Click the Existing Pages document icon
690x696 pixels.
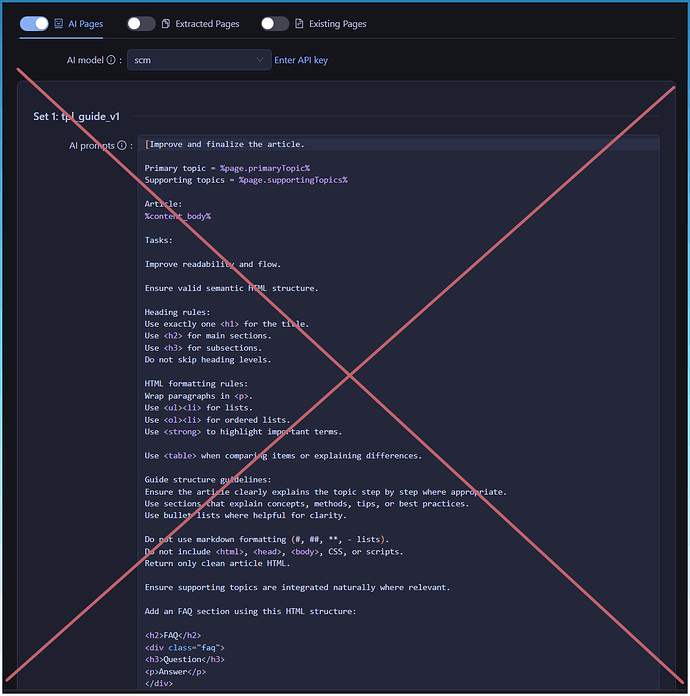(299, 23)
